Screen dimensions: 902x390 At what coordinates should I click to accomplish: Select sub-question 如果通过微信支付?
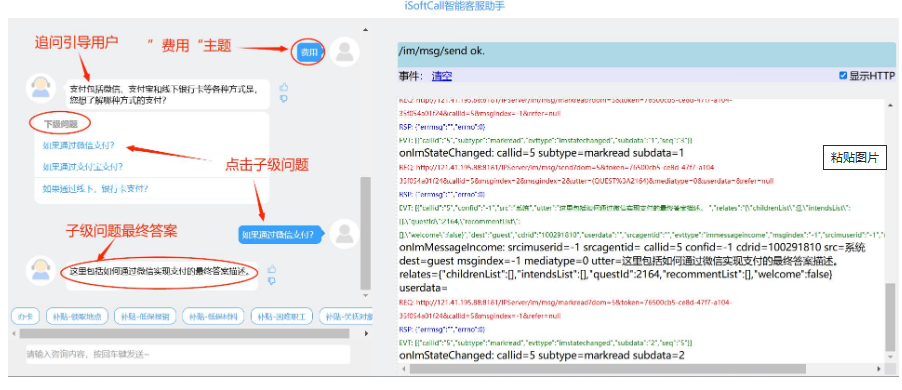point(78,145)
